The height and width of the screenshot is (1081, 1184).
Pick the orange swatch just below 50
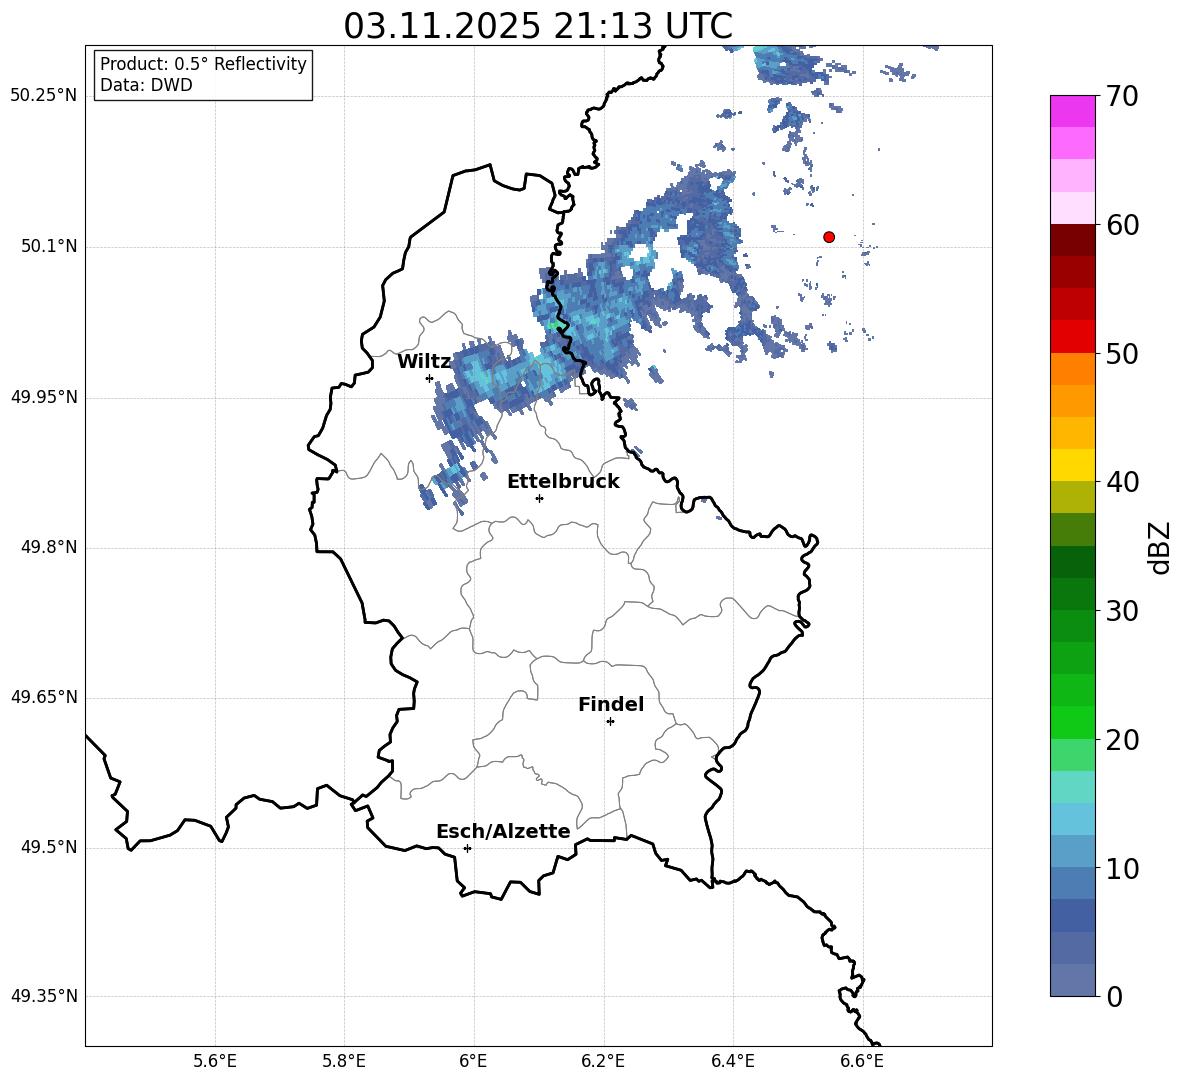tap(1072, 369)
